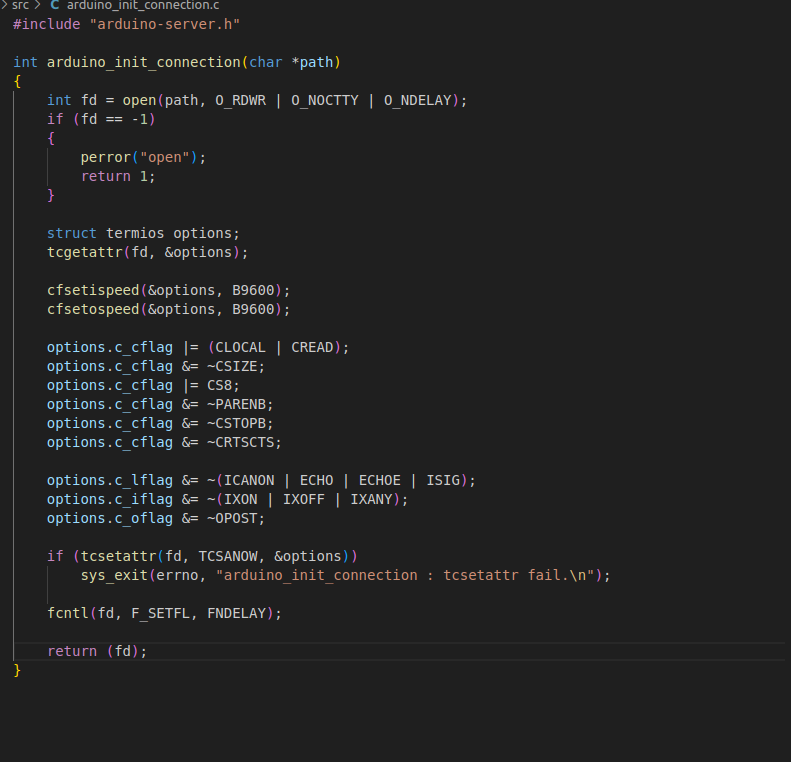Click O_NOCTTY flag
The image size is (791, 762).
pos(325,100)
